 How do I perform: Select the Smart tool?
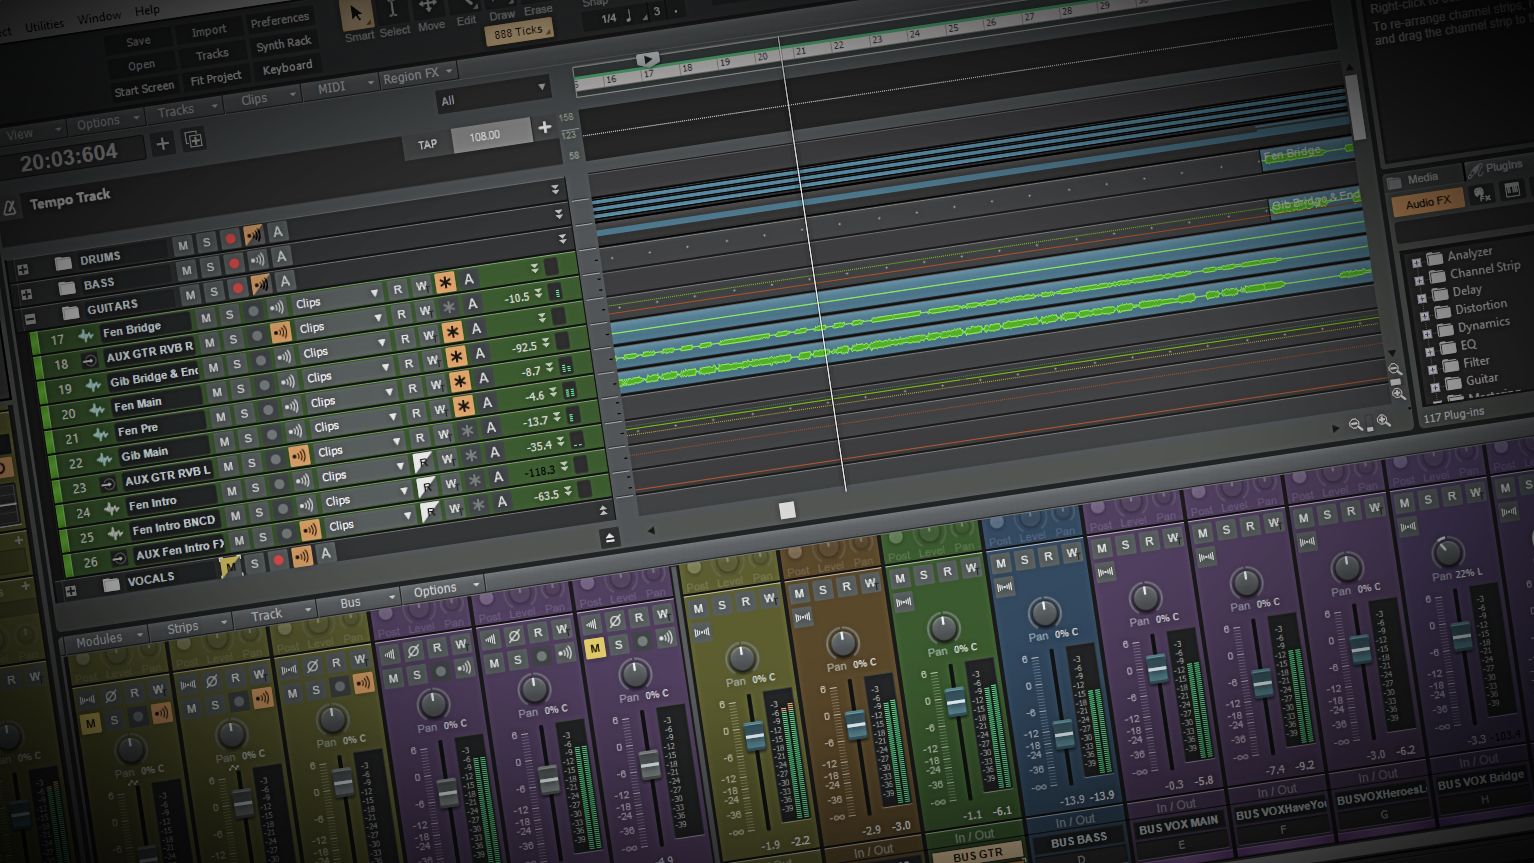[x=357, y=17]
